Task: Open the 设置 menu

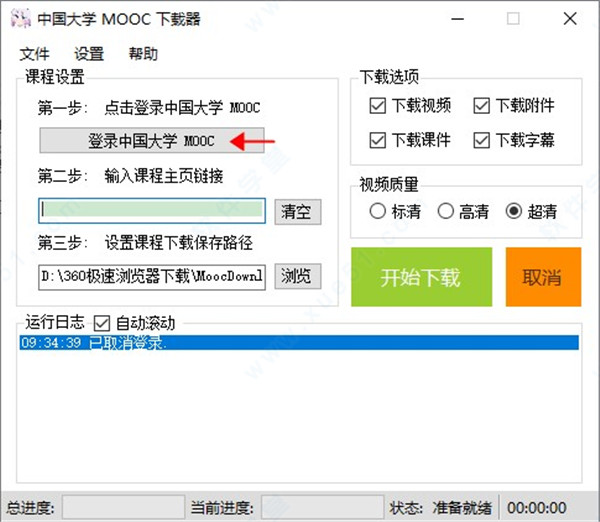Action: [89, 54]
